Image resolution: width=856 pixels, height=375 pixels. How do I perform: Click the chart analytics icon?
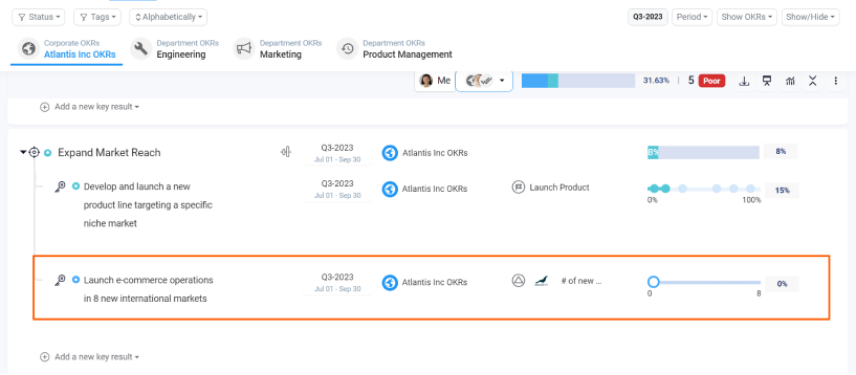[790, 81]
